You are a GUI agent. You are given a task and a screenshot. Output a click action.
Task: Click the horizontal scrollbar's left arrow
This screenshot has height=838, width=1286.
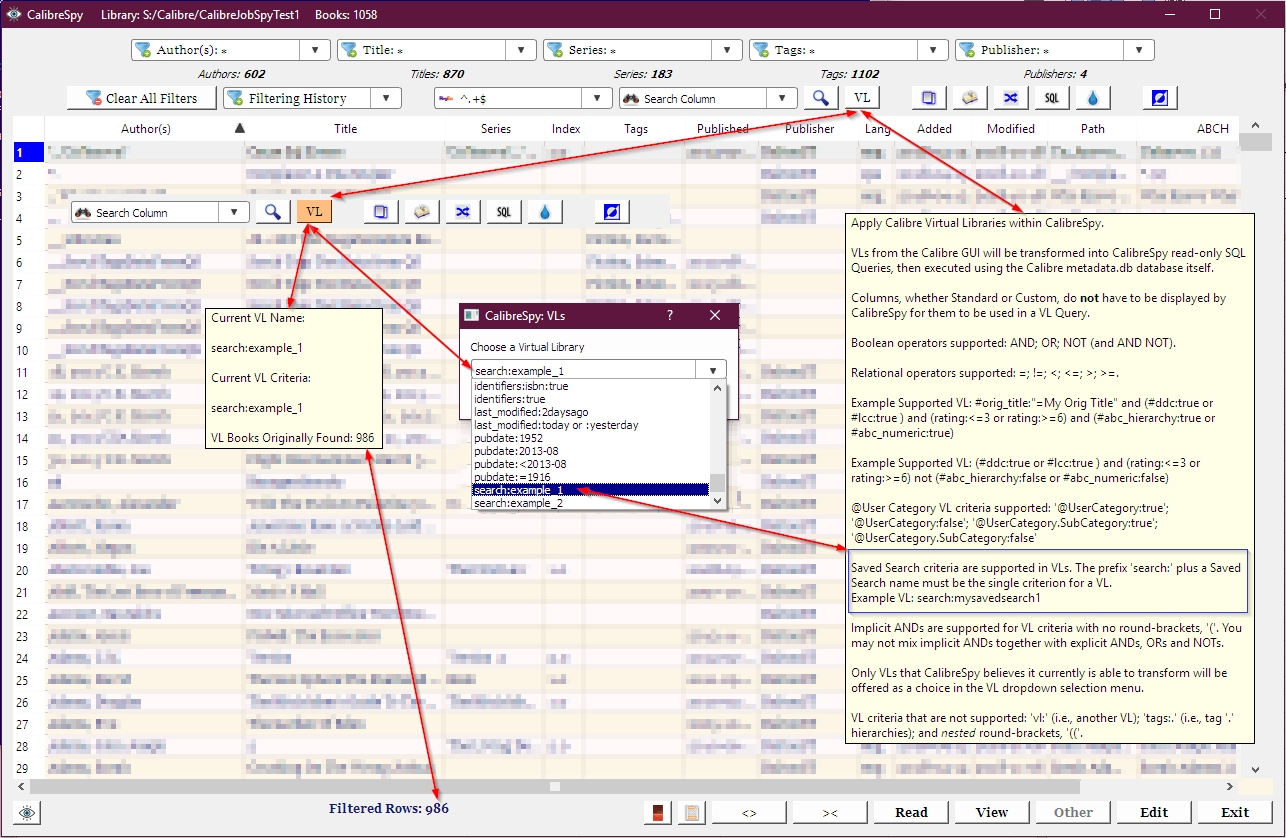pos(22,786)
